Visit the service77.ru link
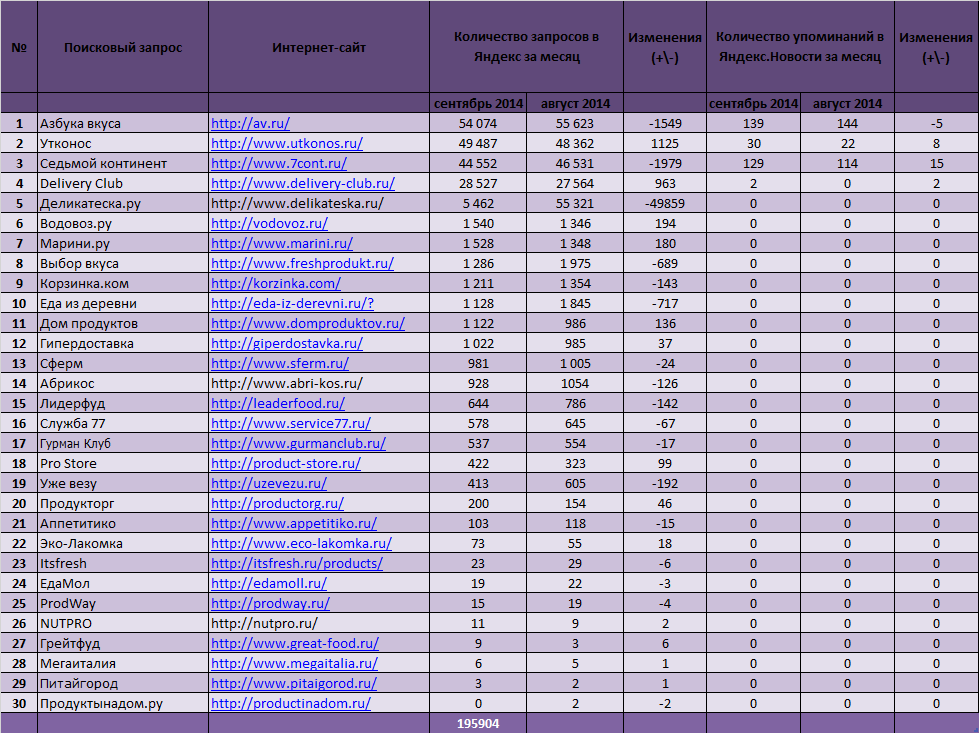 (x=291, y=423)
